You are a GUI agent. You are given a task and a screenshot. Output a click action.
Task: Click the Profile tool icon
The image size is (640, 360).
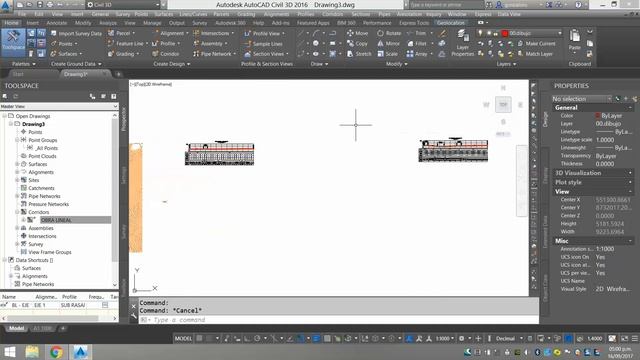[155, 44]
